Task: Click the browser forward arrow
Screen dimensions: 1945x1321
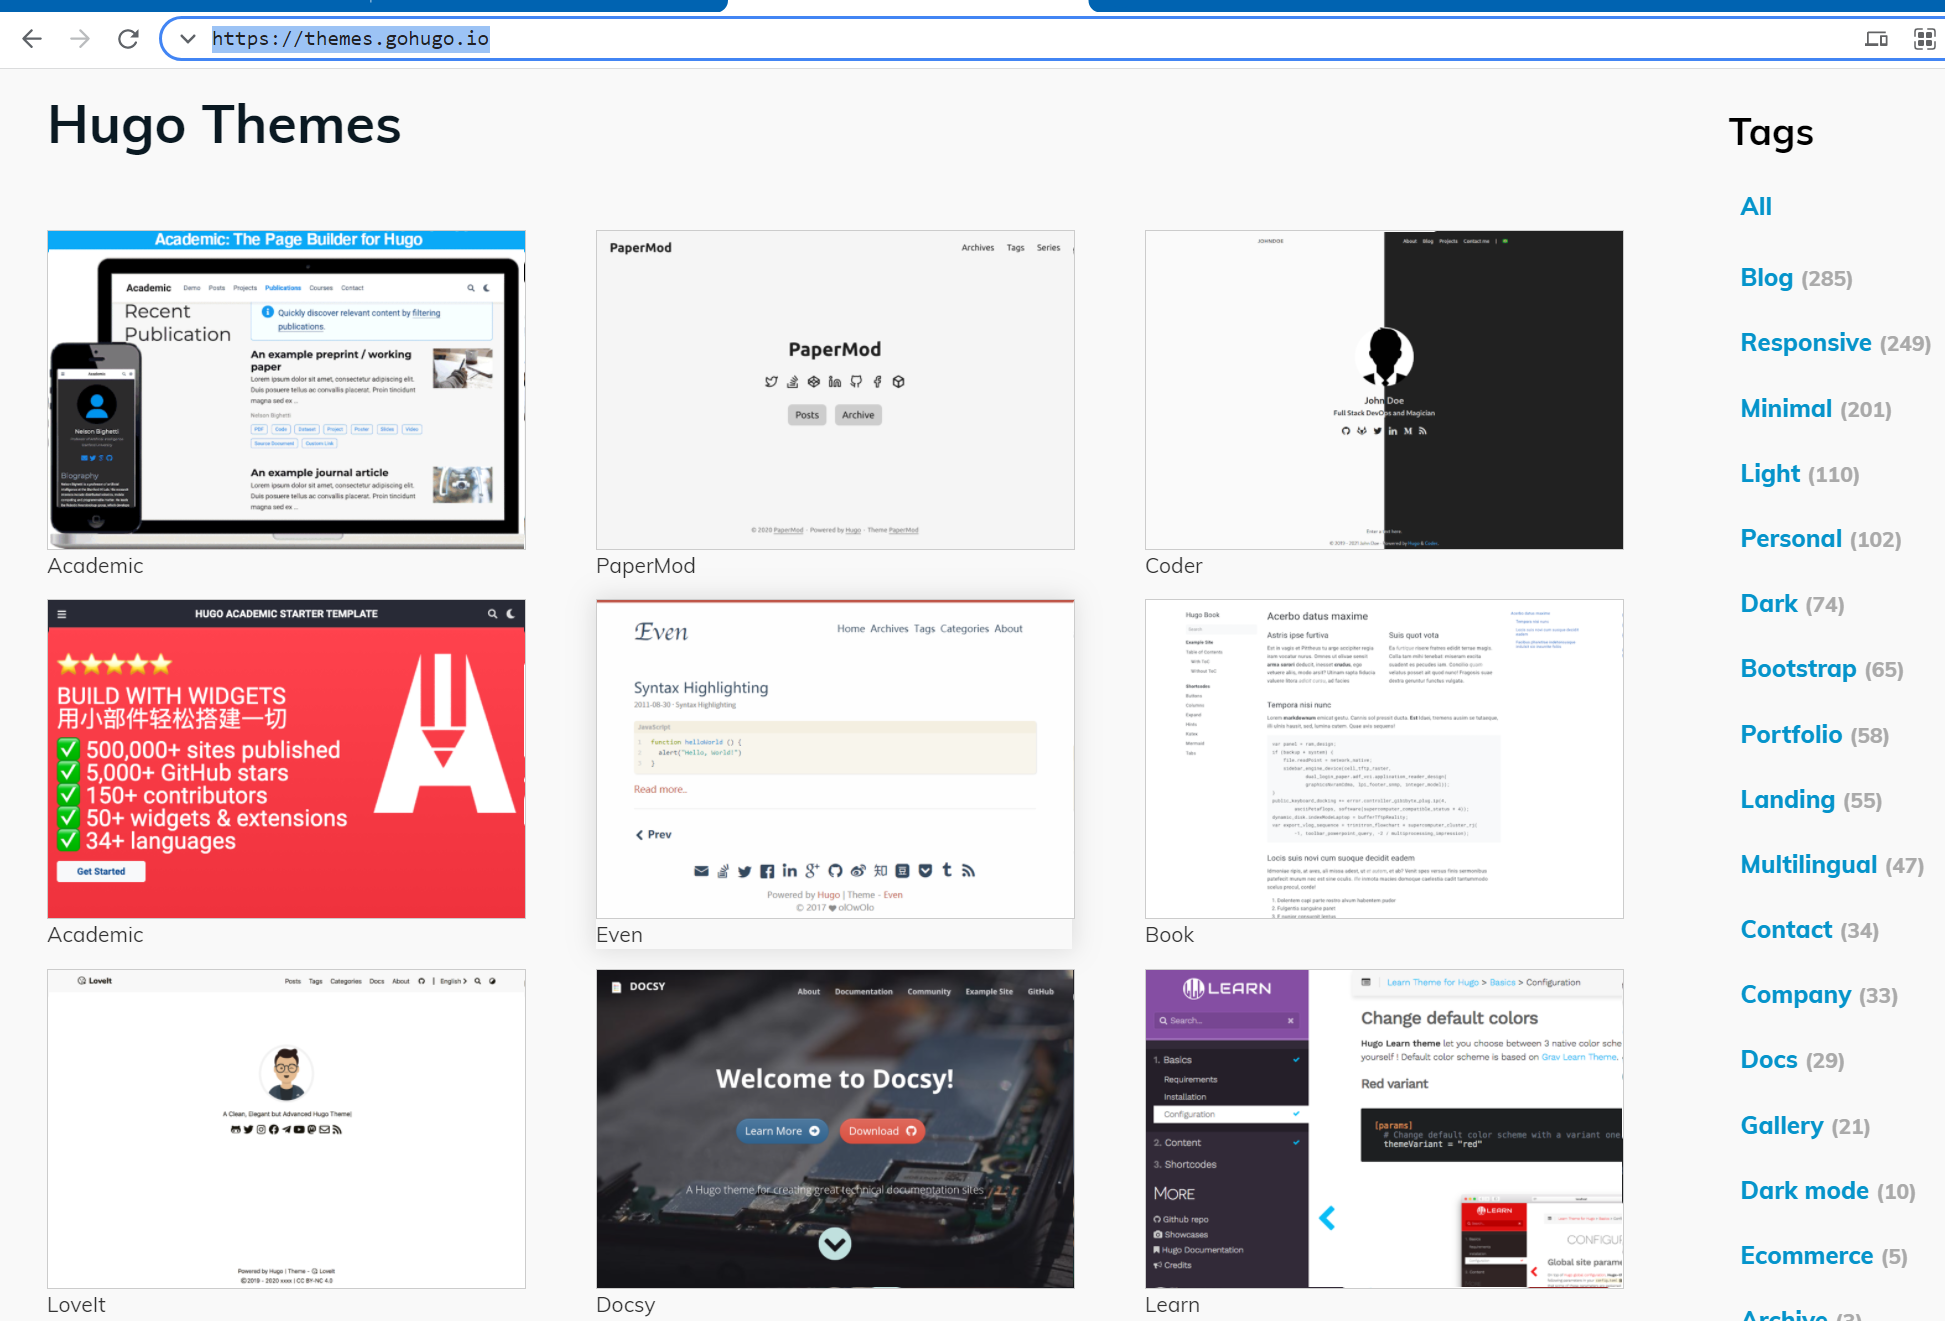Action: (x=80, y=39)
